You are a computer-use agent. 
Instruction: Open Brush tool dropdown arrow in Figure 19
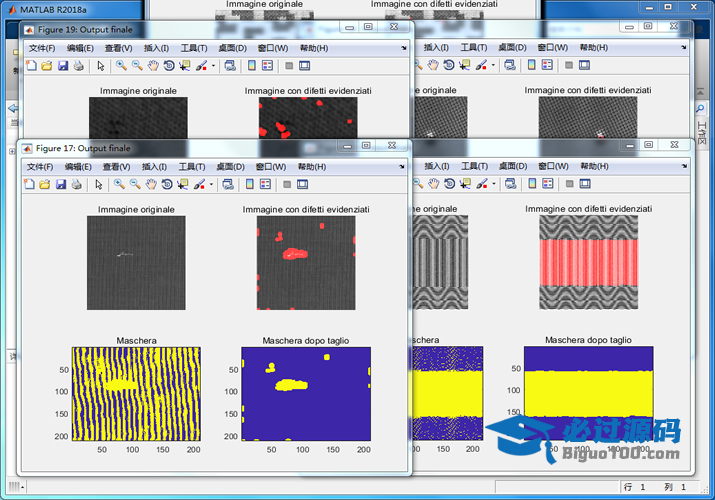[212, 67]
